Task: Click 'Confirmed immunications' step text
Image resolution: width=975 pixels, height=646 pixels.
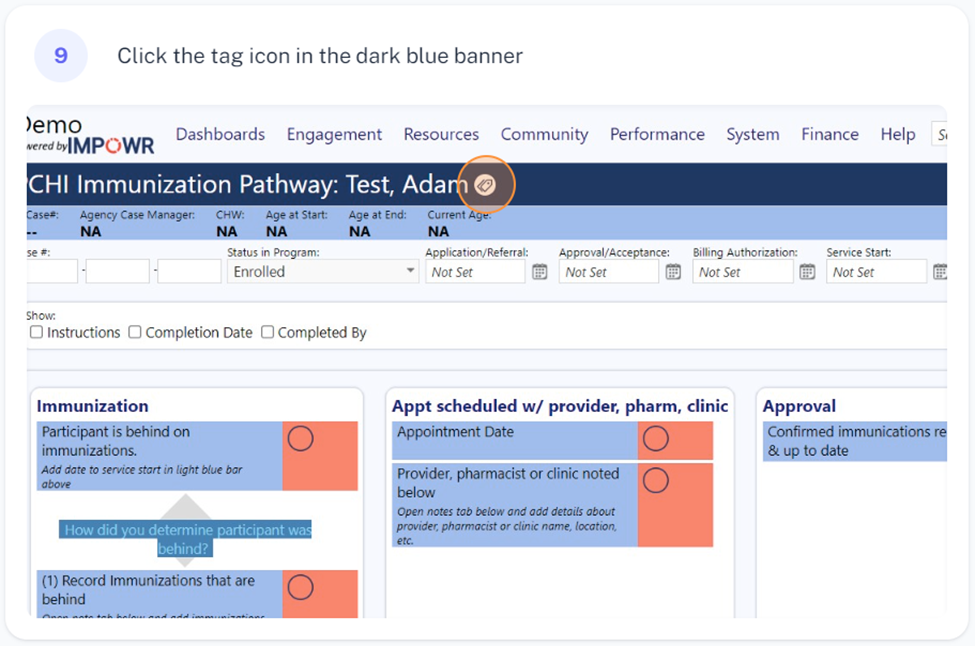Action: click(x=856, y=441)
